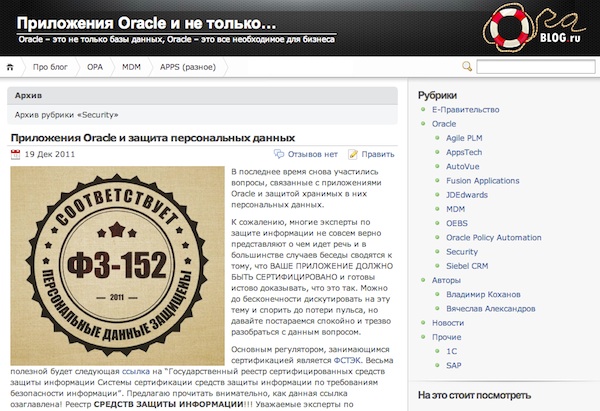
Task: Open the Siebel CRM category
Action: pyautogui.click(x=467, y=266)
